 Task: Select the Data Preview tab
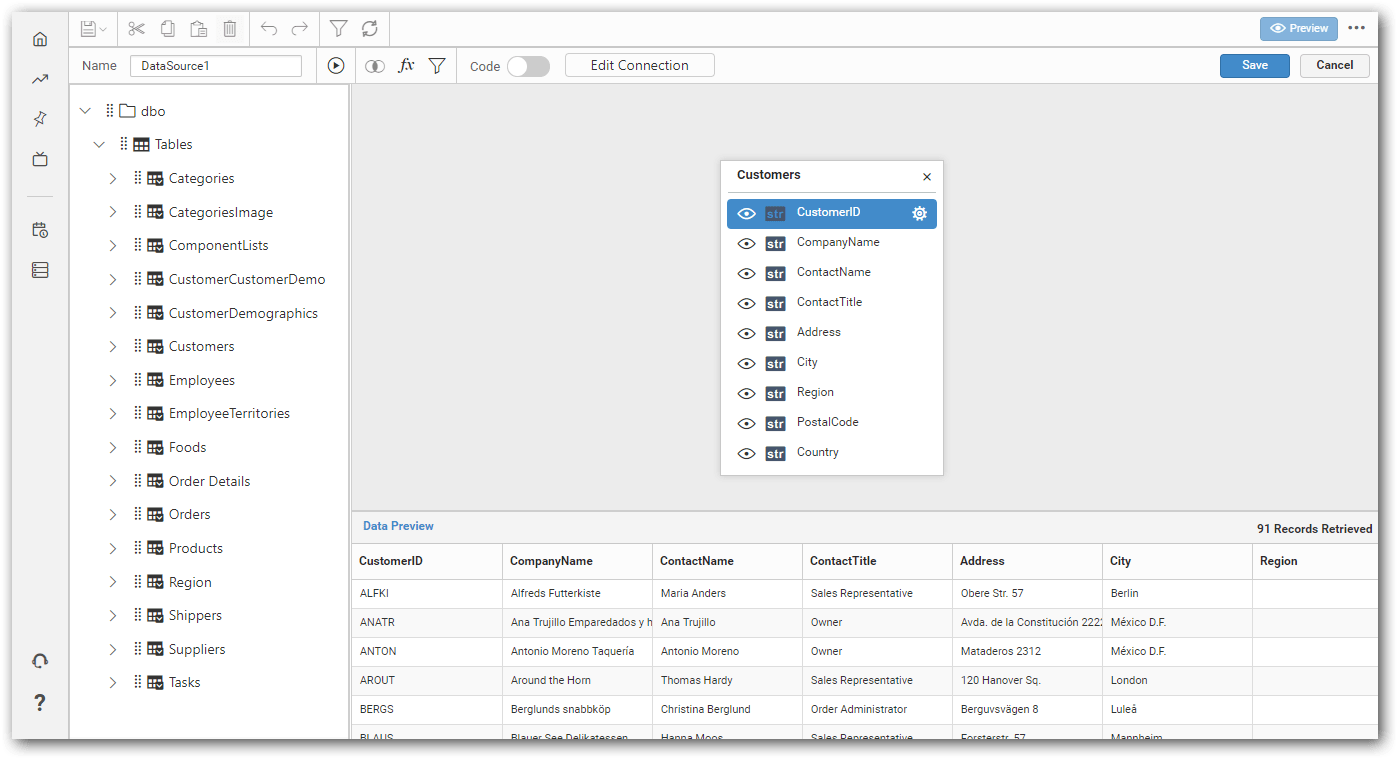click(398, 525)
